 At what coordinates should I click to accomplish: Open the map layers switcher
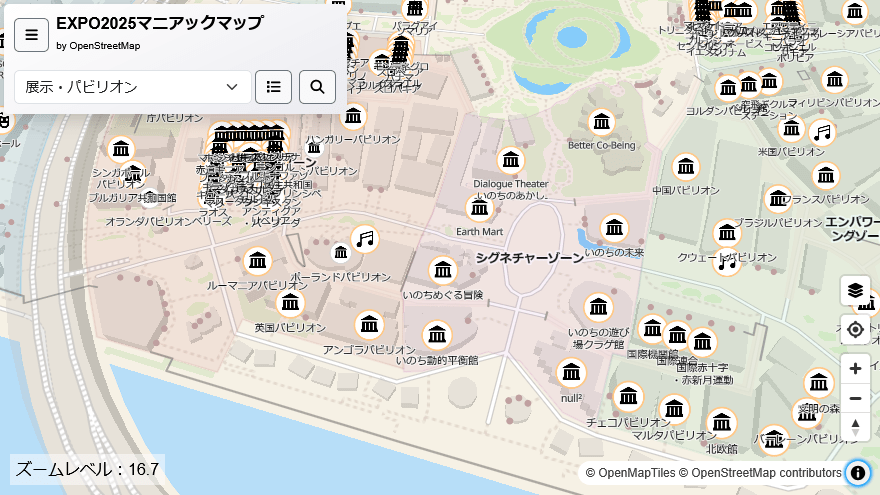coord(855,291)
